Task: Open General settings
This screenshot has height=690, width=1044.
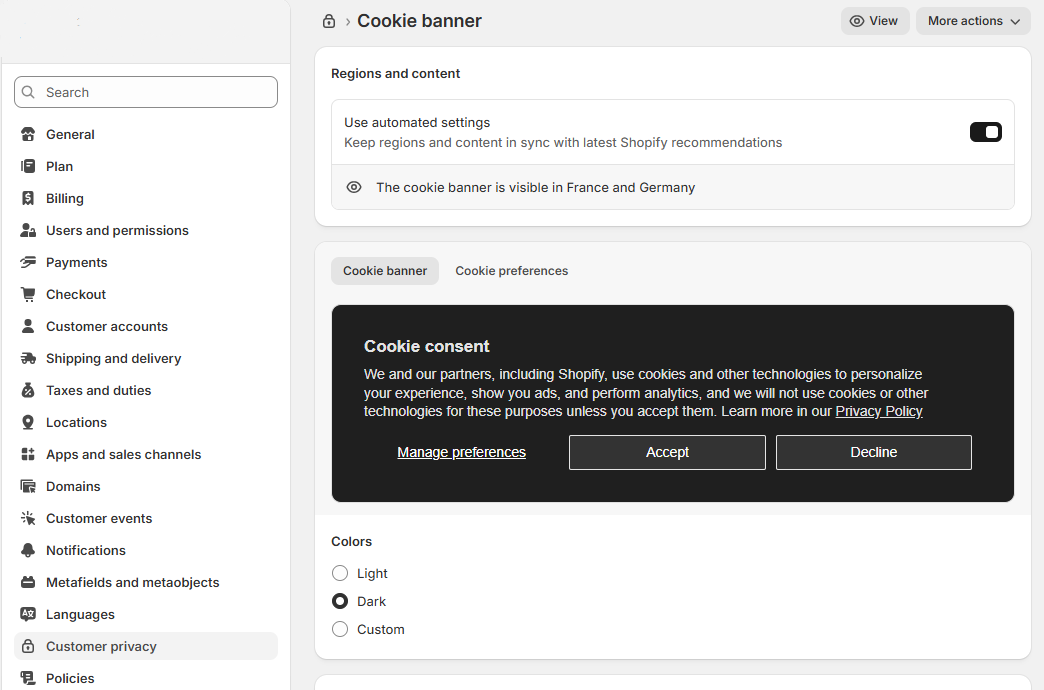Action: point(146,135)
